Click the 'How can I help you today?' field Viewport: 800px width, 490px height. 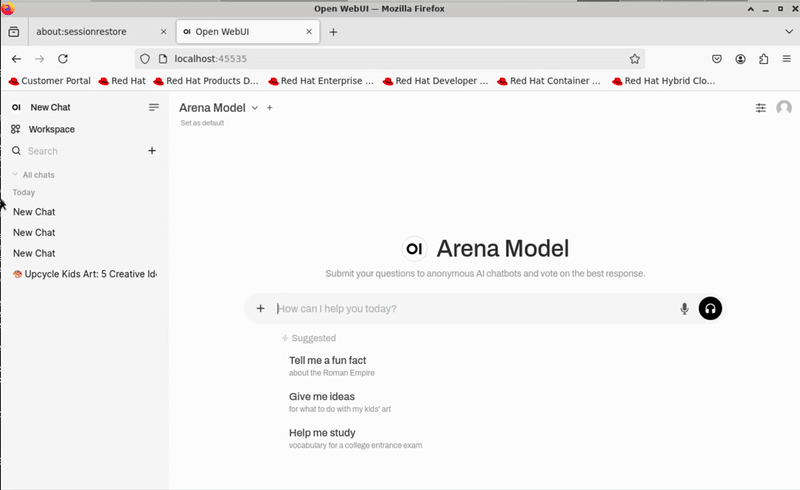click(x=470, y=309)
